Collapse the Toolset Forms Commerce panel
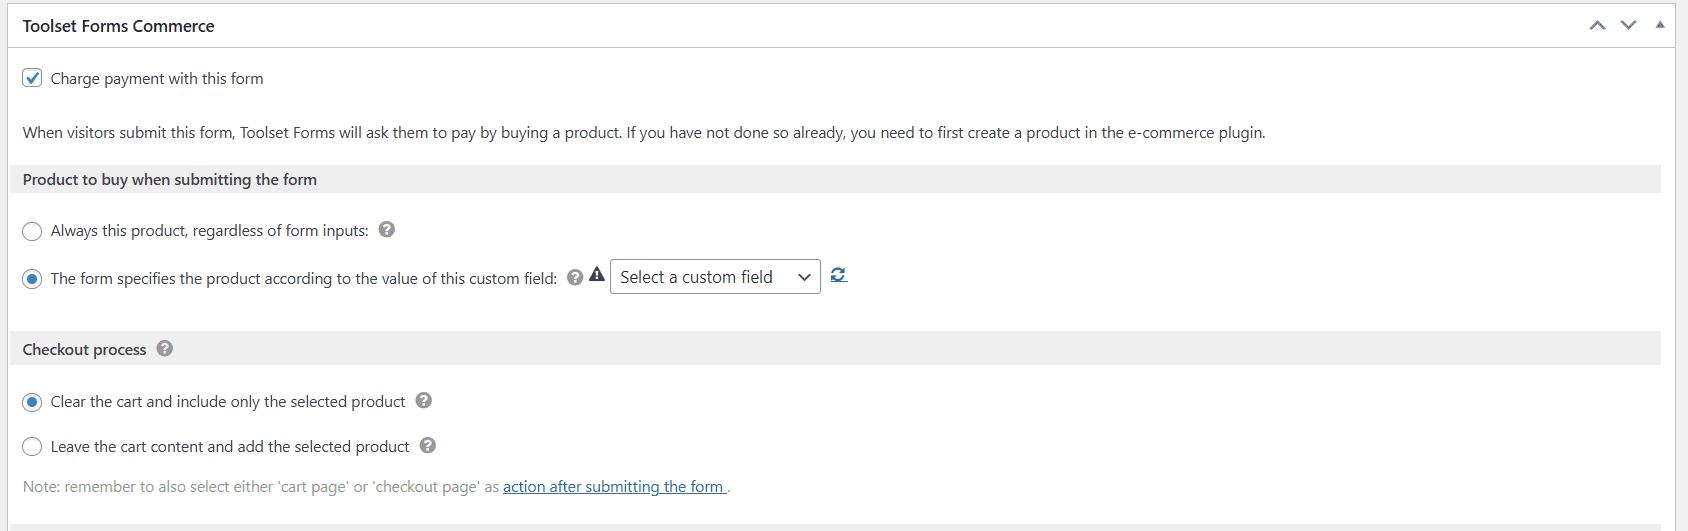Image resolution: width=1688 pixels, height=531 pixels. click(x=1660, y=25)
